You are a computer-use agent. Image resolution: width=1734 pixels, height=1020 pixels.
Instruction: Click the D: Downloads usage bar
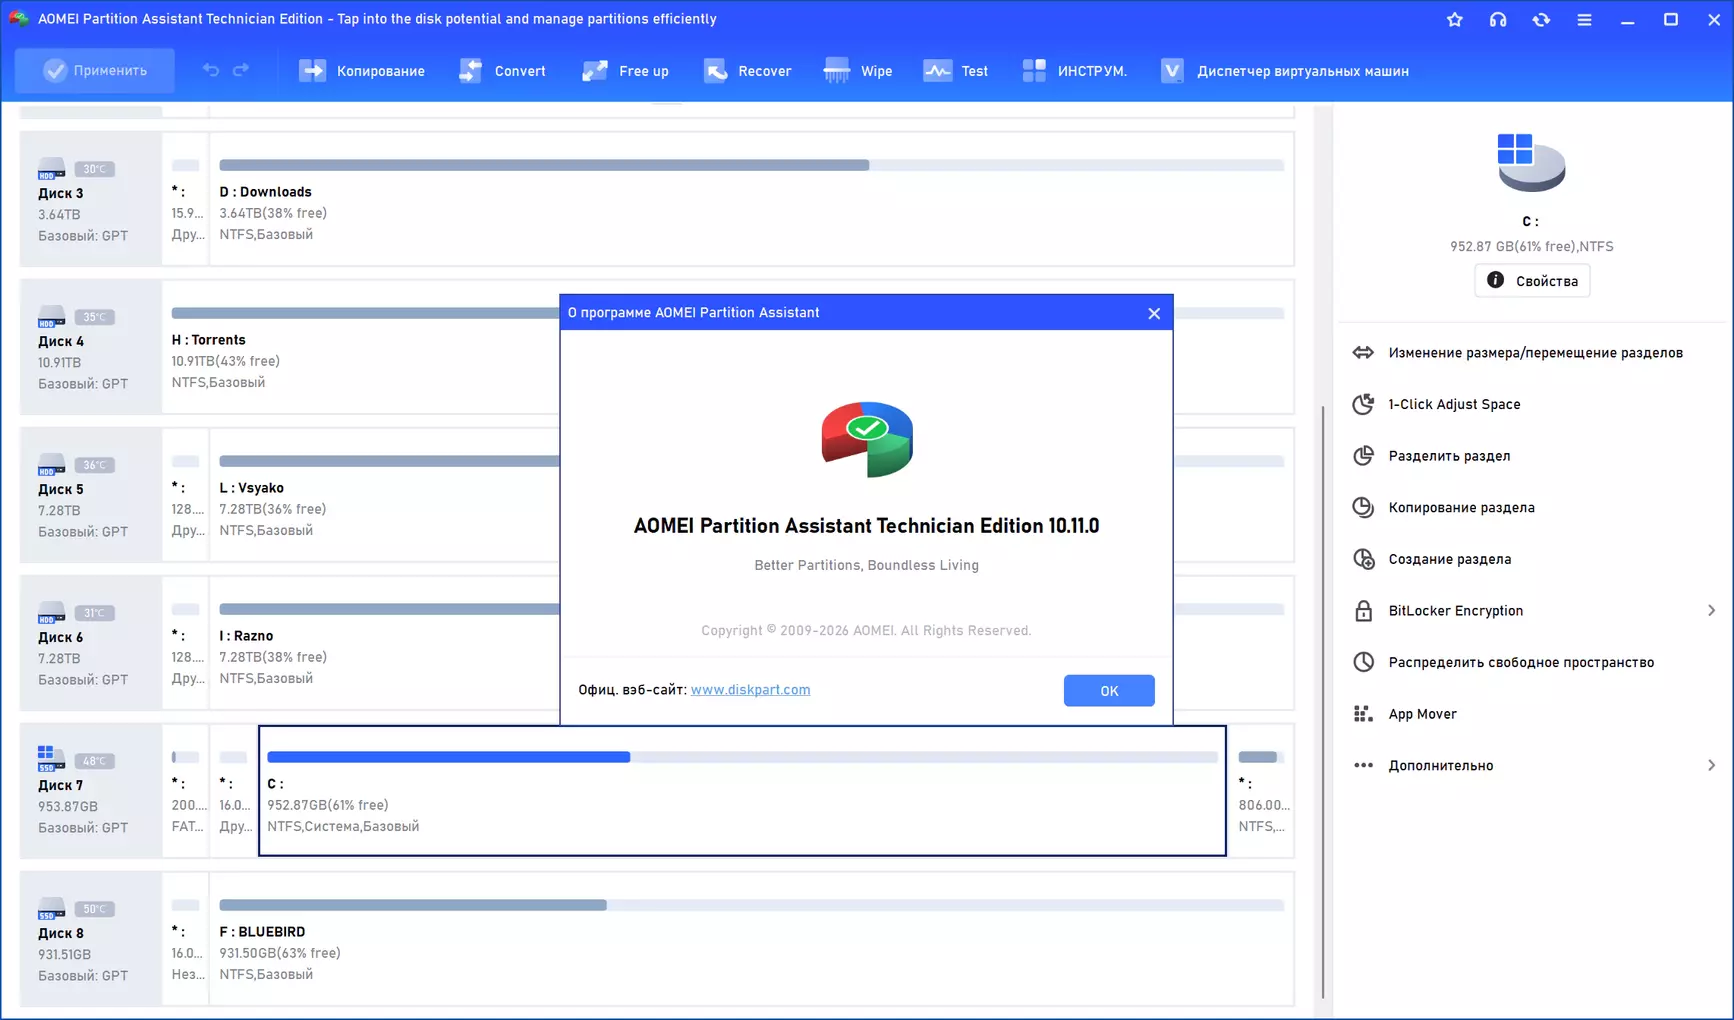pyautogui.click(x=751, y=165)
